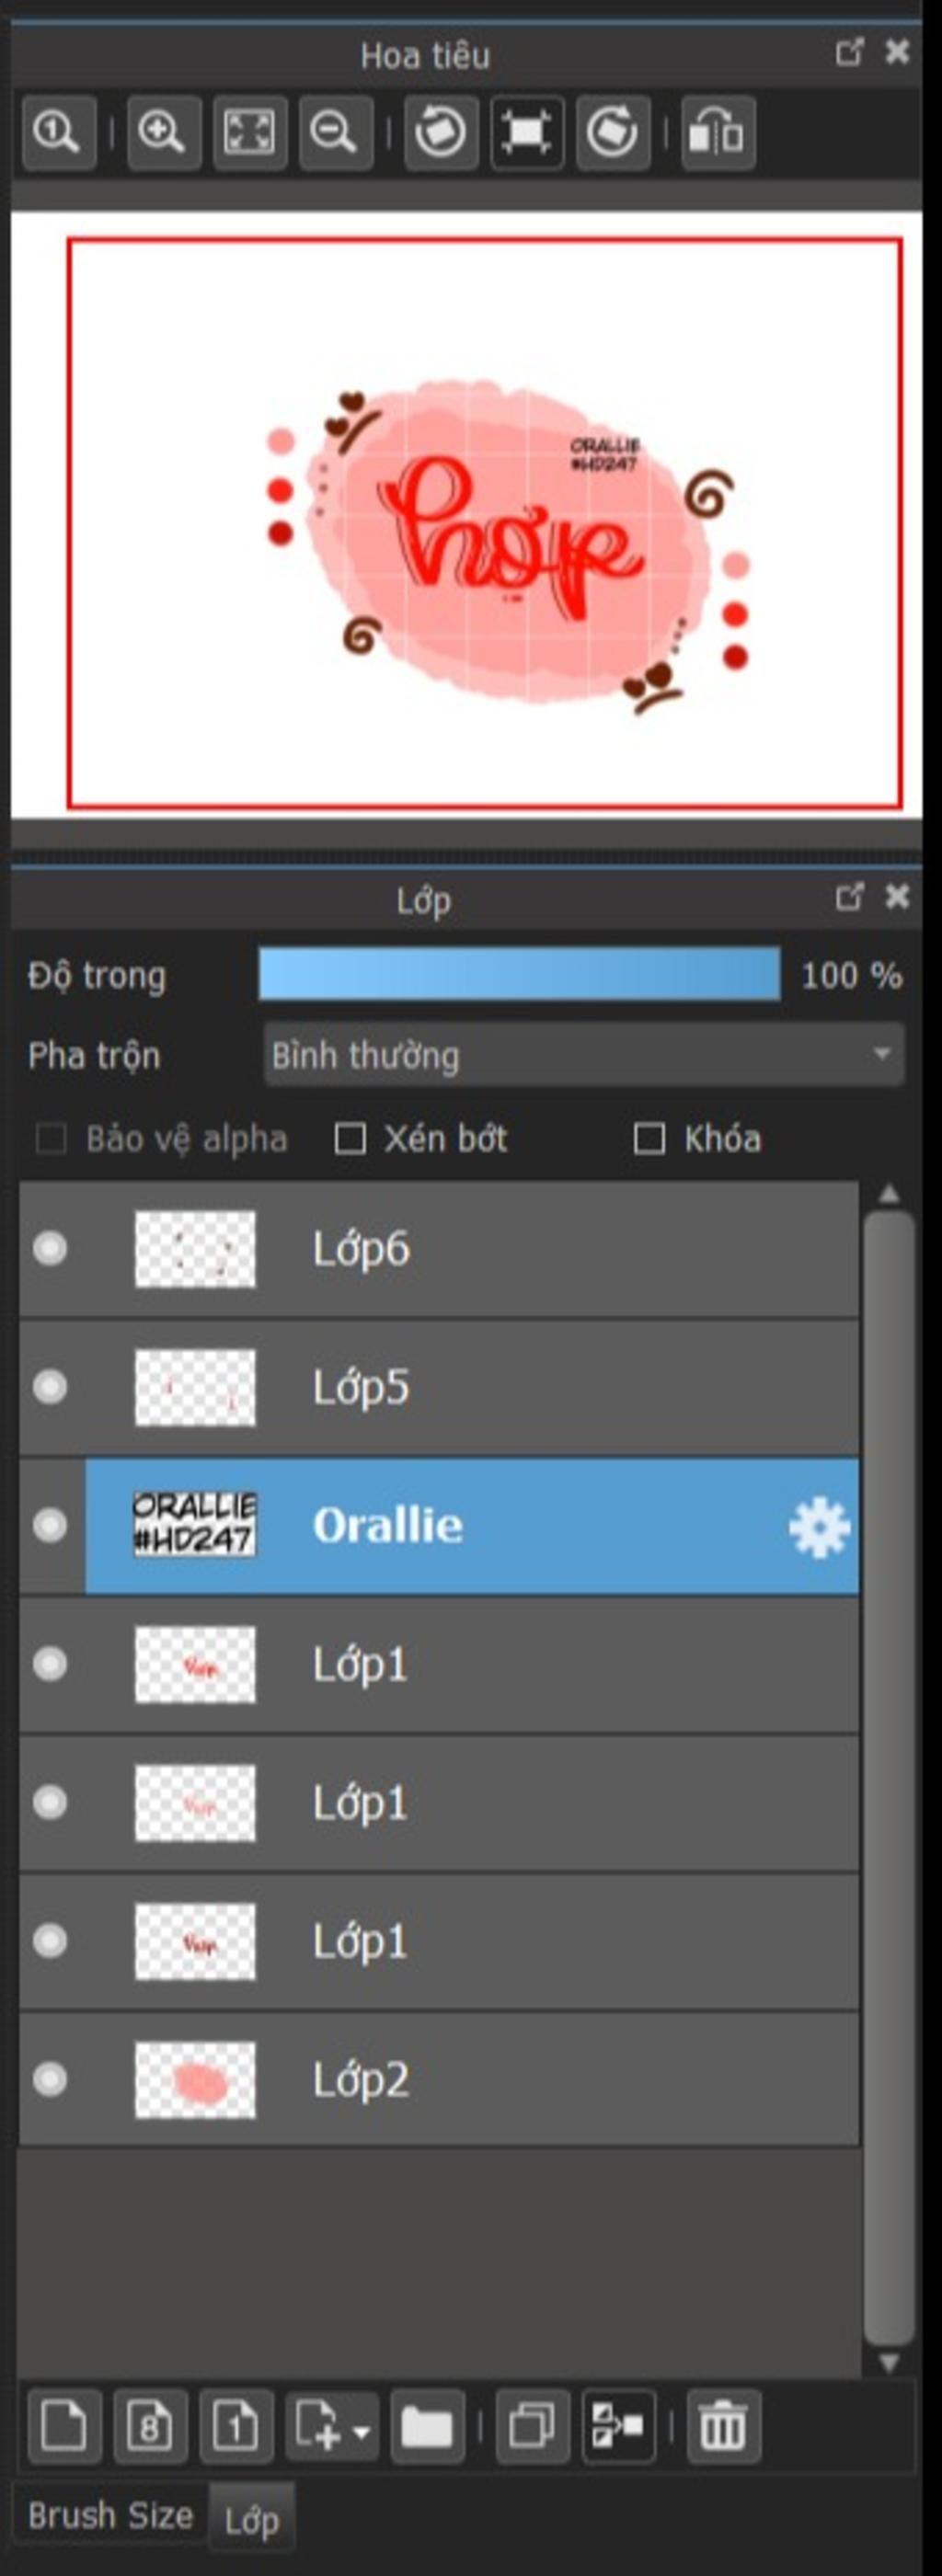Duplicate the current layer

(532, 2426)
